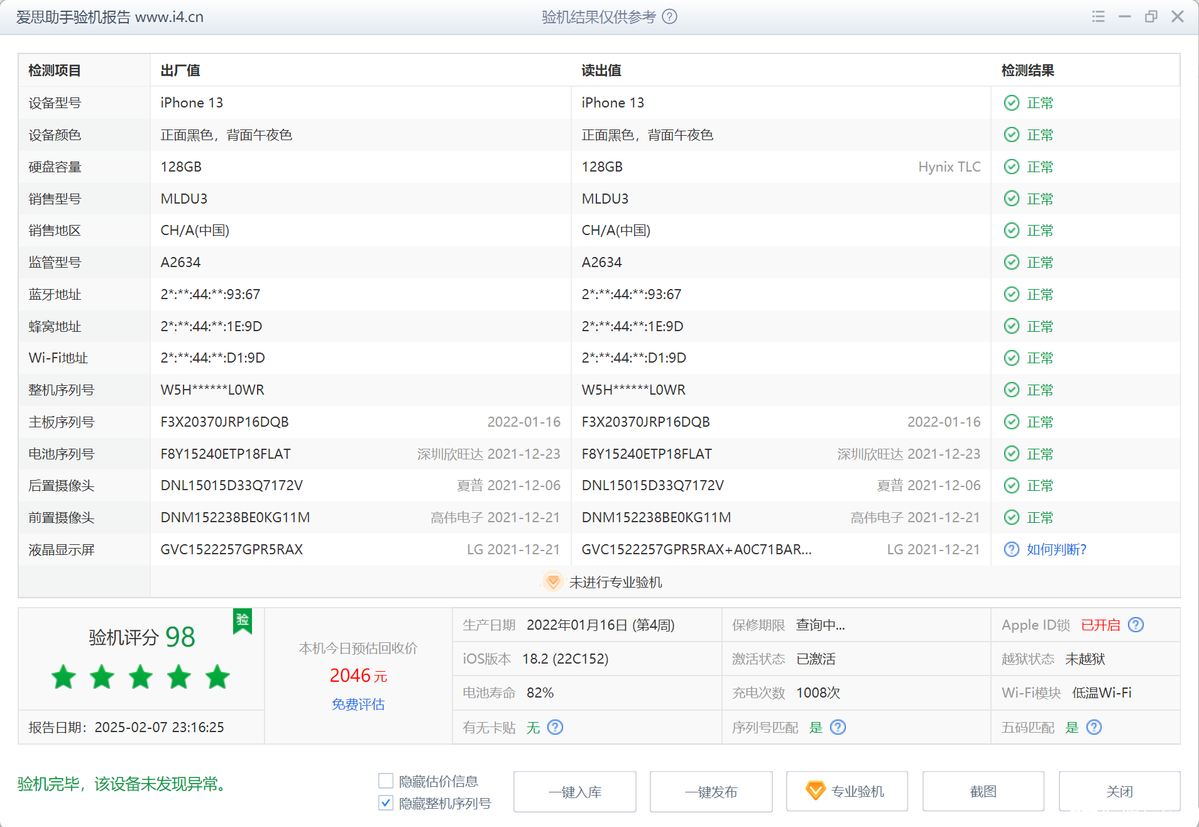1199x827 pixels.
Task: Click the help icon next to 序列号匹配
Action: point(837,727)
